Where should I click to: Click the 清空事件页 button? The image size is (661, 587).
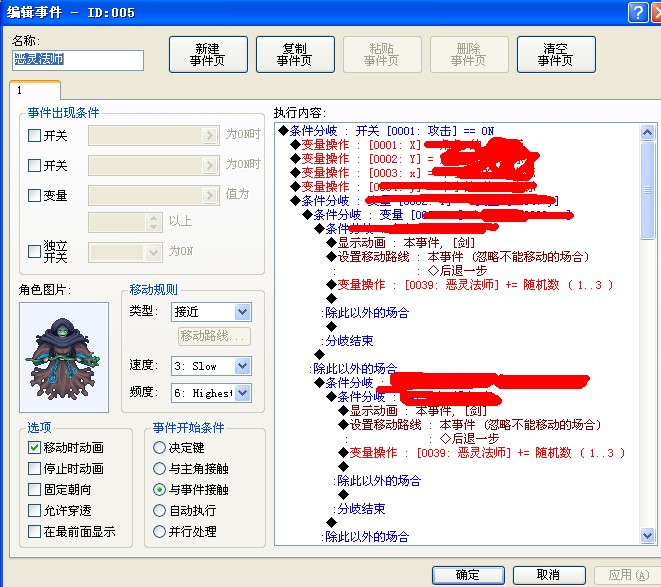[x=556, y=54]
